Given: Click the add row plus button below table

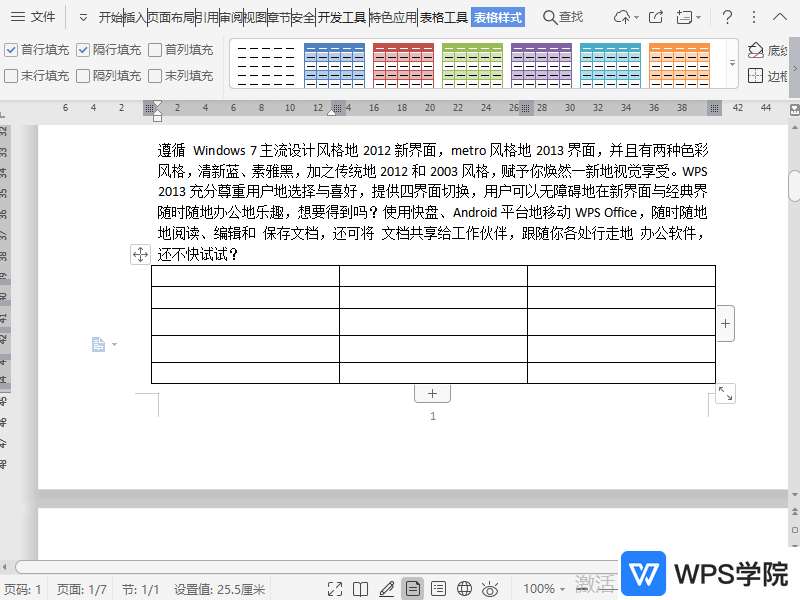Looking at the screenshot, I should [x=432, y=394].
